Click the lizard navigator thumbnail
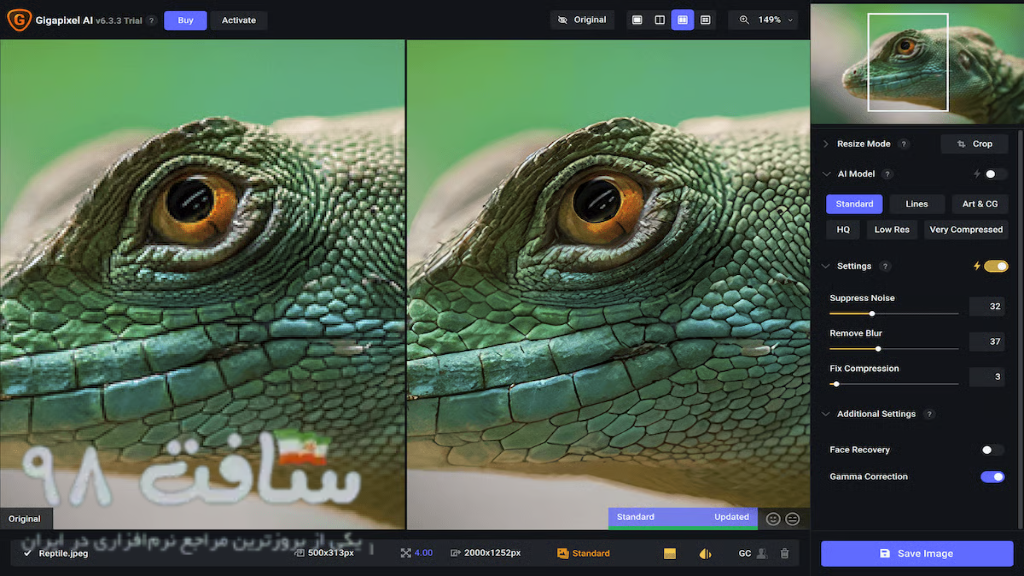The height and width of the screenshot is (576, 1024). point(917,63)
